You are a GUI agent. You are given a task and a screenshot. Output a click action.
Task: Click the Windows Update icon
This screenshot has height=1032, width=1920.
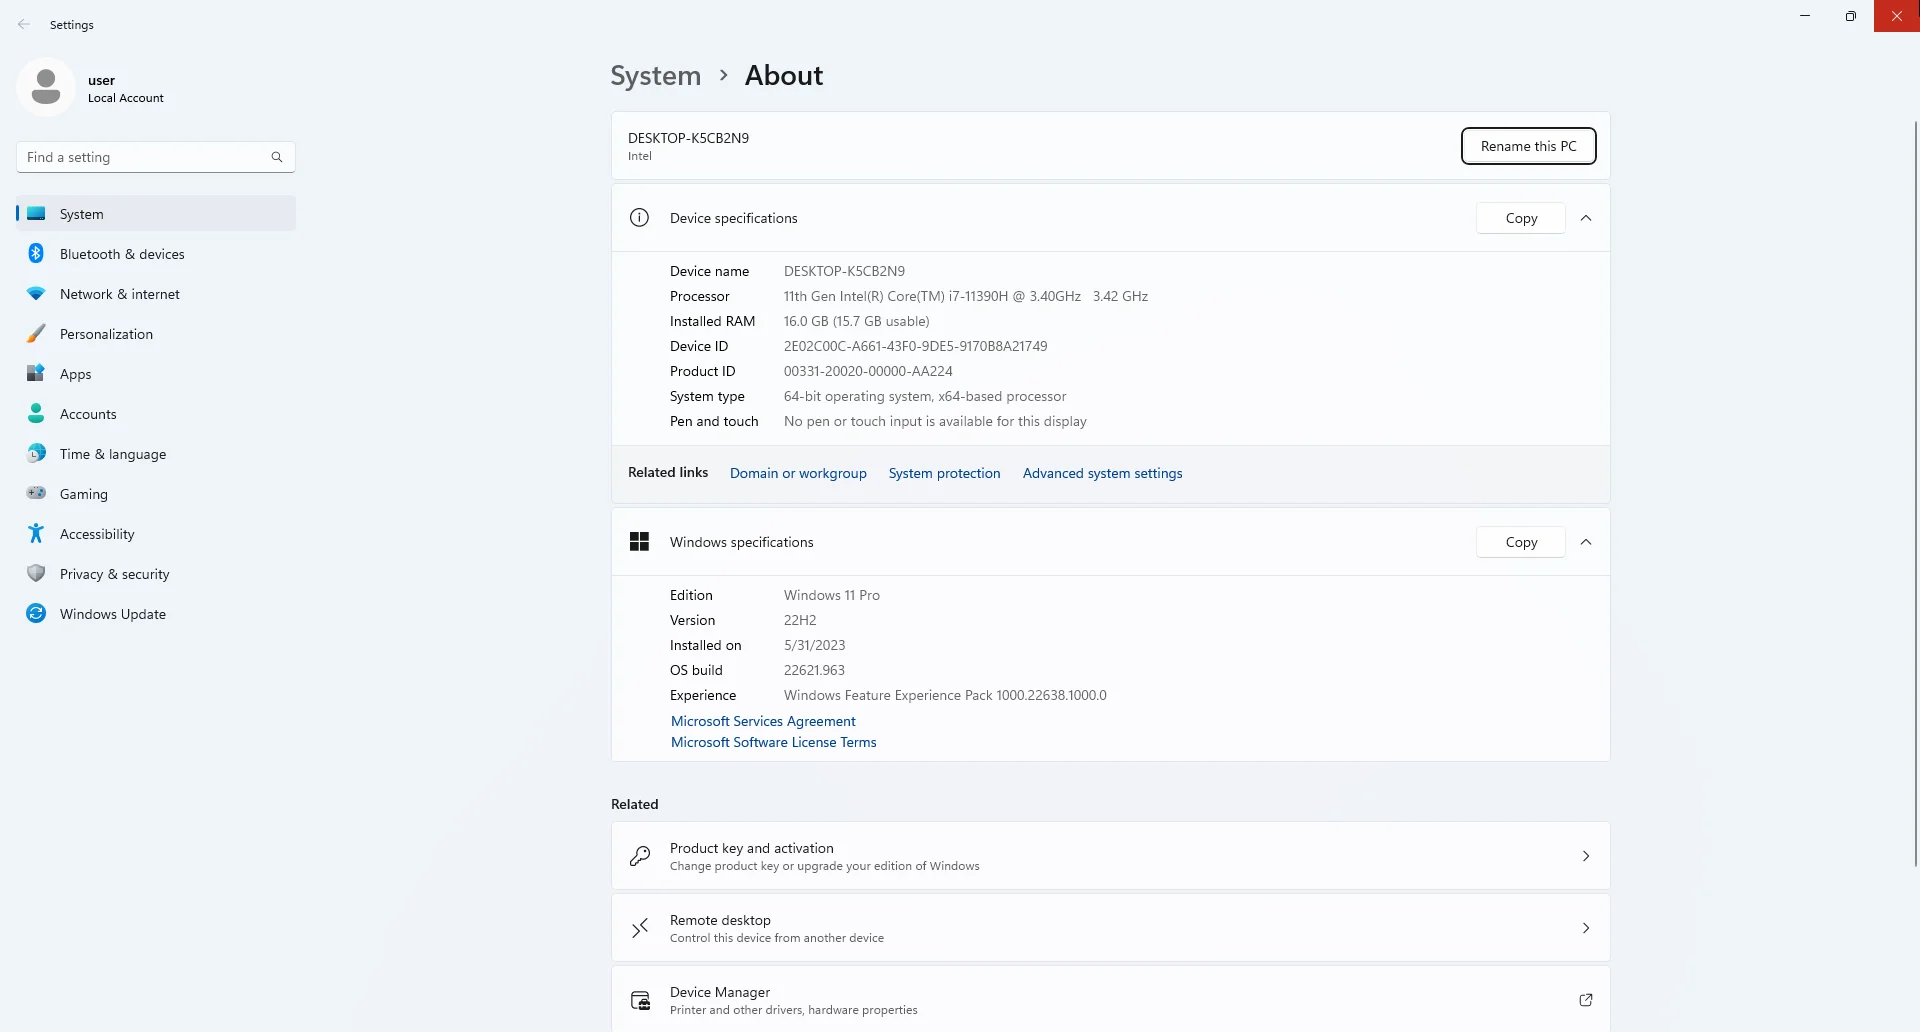(x=36, y=614)
